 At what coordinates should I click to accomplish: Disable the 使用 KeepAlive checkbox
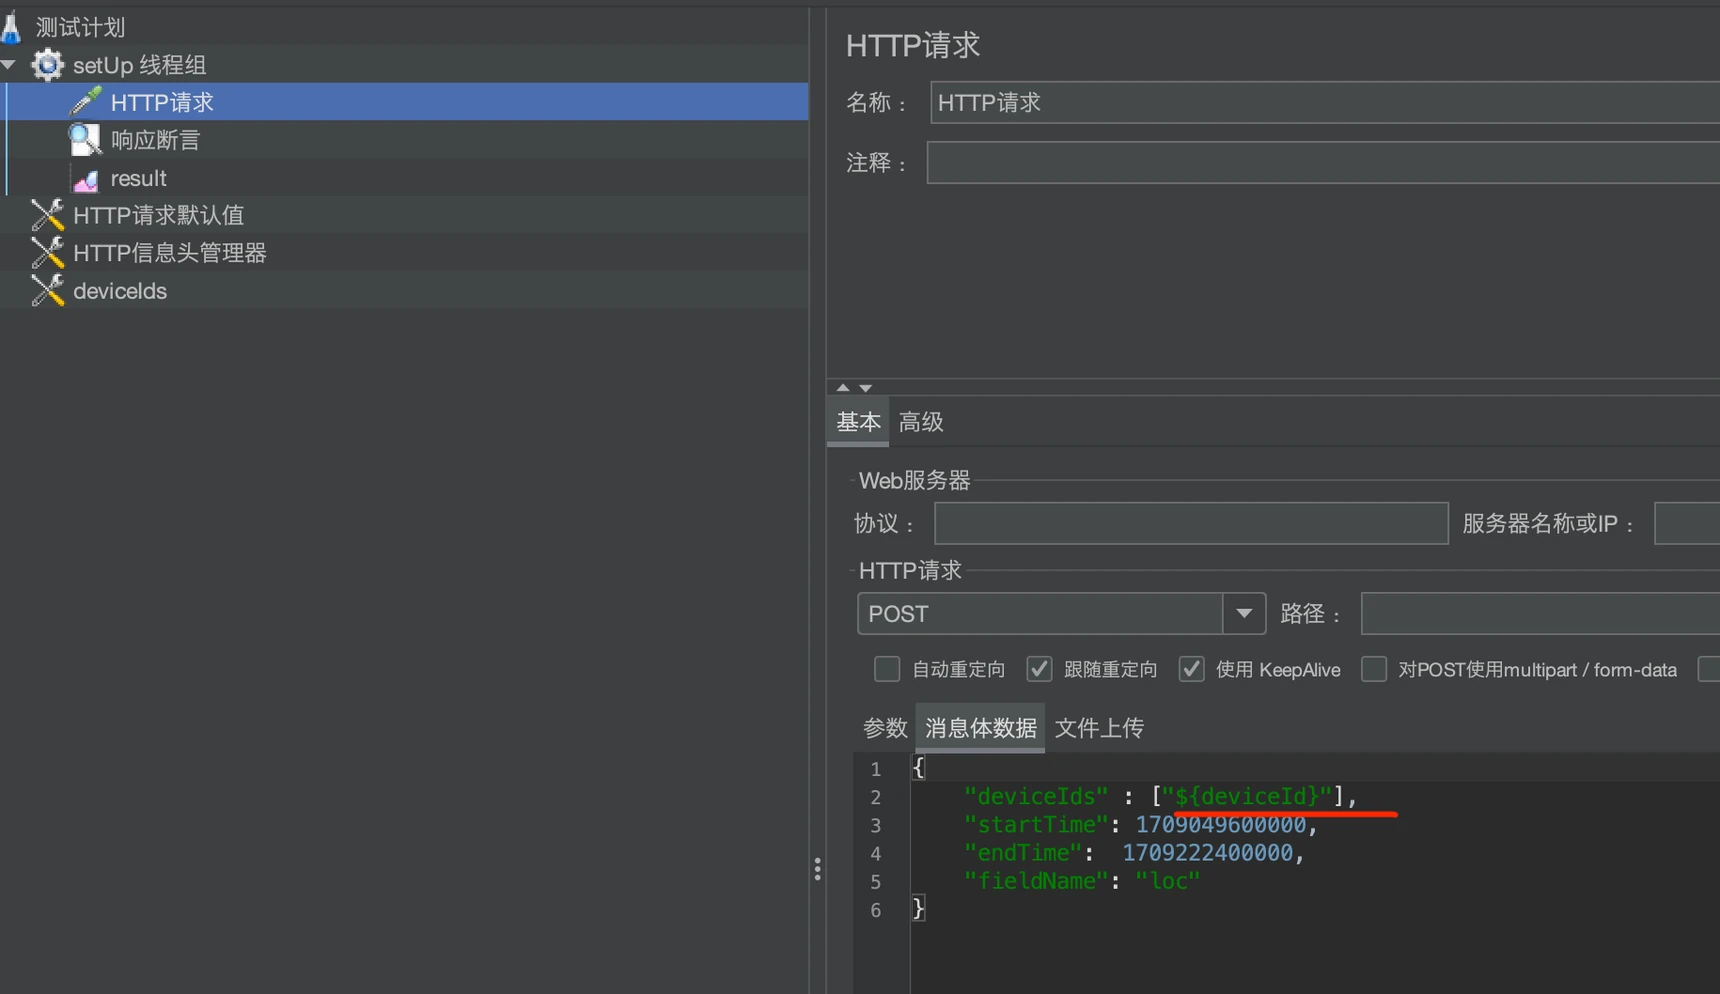click(1191, 669)
